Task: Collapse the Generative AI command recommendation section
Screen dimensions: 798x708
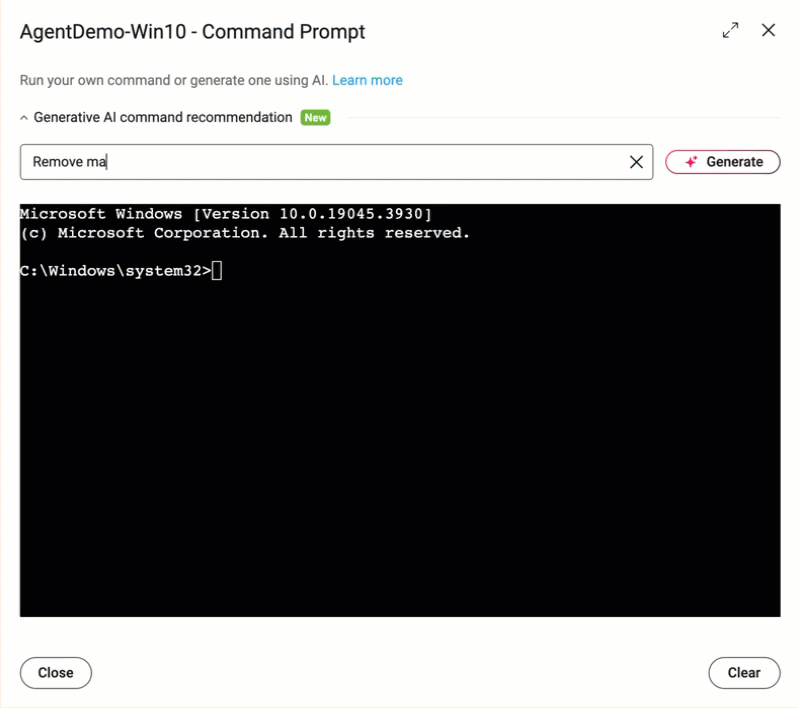Action: coord(23,118)
